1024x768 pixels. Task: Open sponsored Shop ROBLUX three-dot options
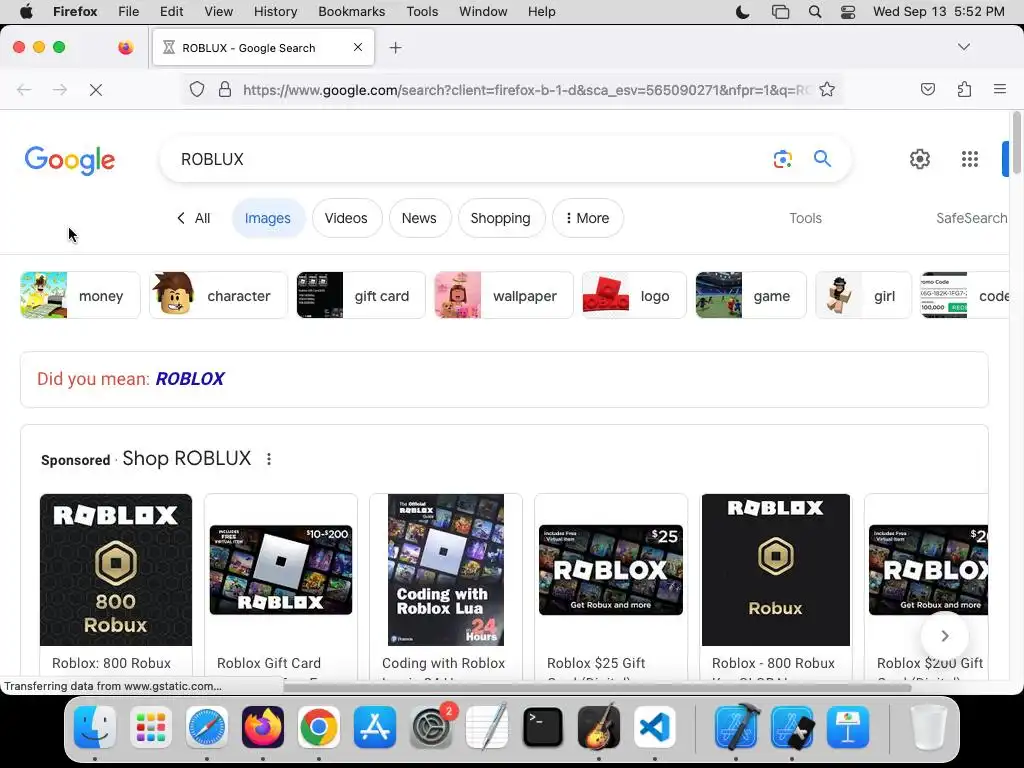(x=268, y=459)
